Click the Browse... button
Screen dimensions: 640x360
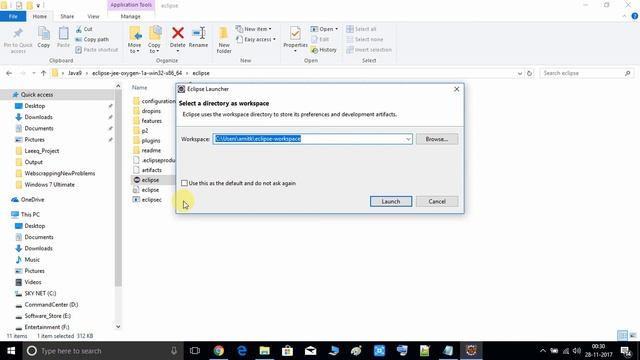[437, 139]
